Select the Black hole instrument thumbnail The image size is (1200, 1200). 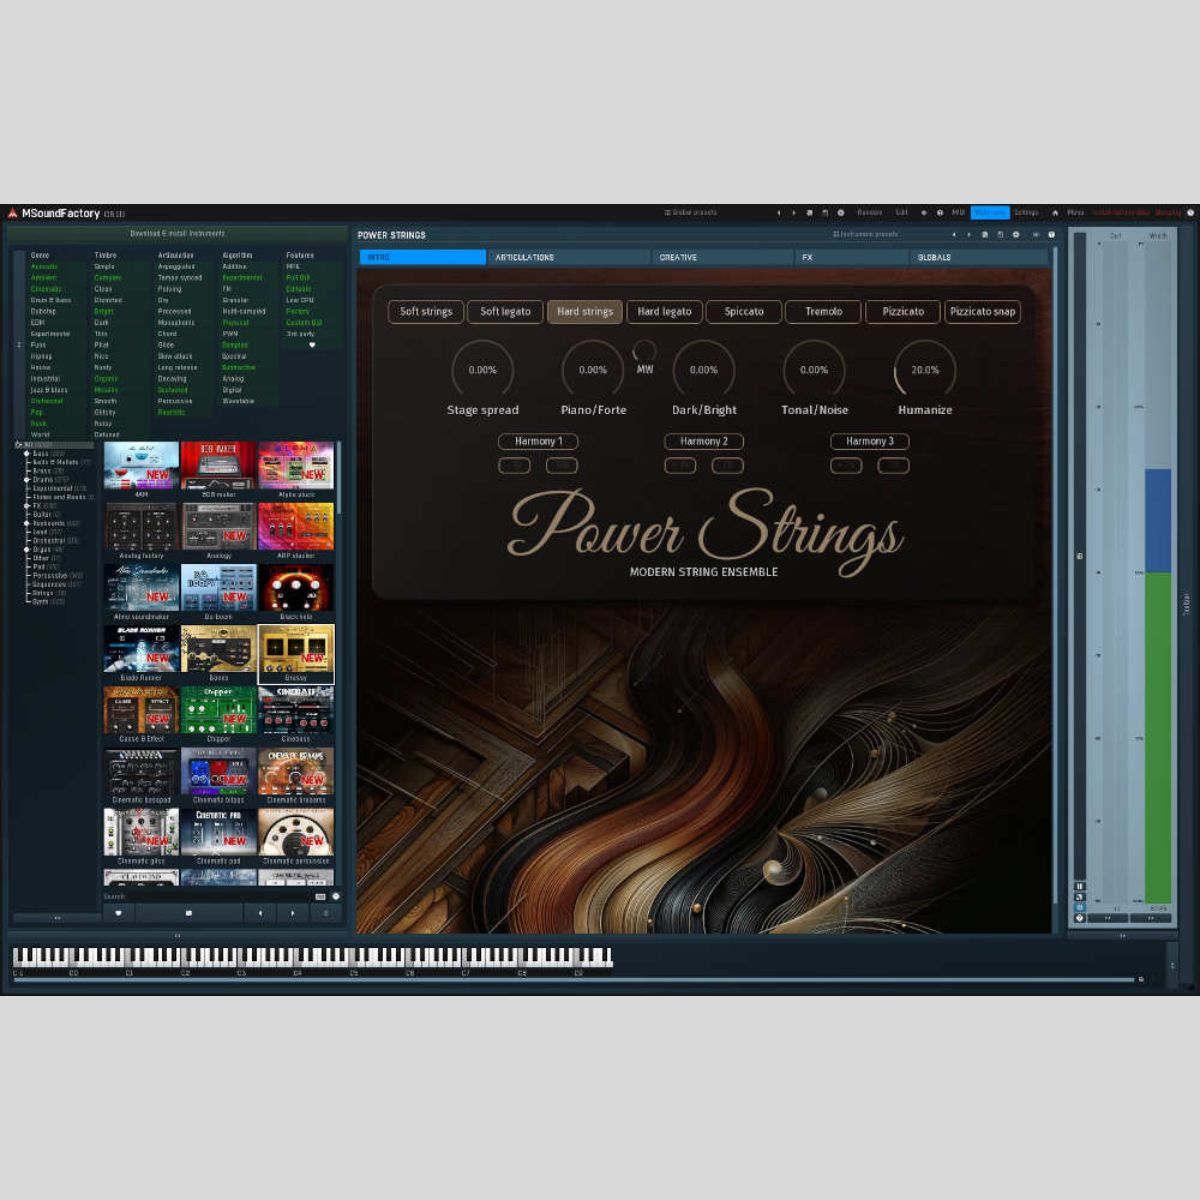(296, 588)
